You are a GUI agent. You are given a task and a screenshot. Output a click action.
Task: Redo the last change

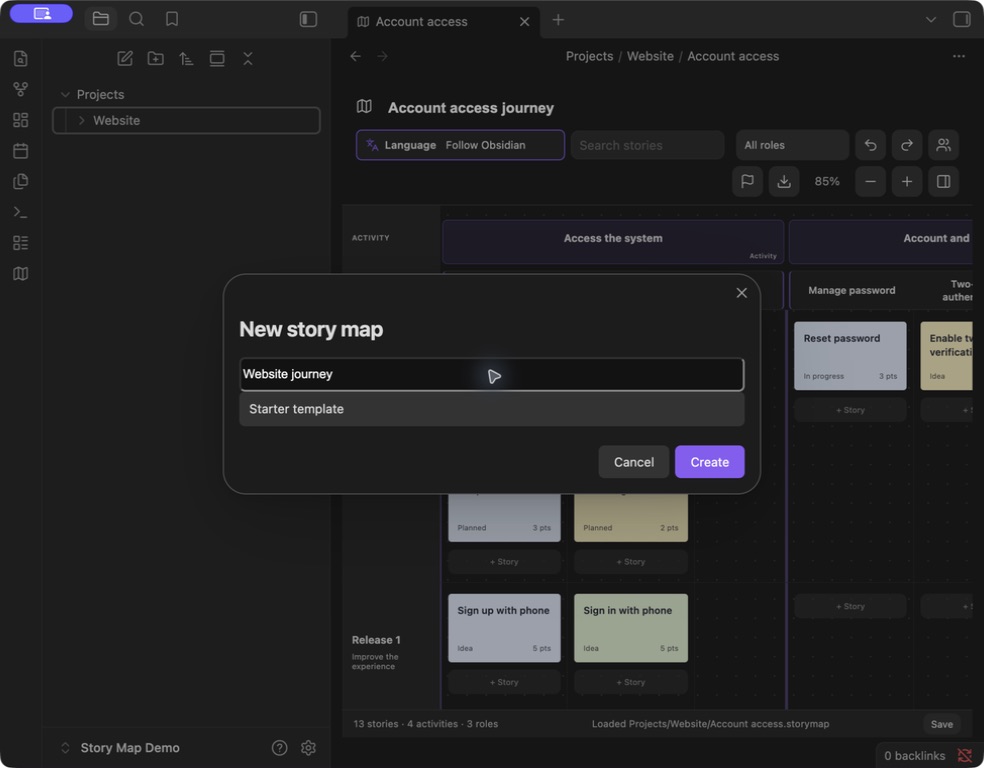click(x=907, y=145)
